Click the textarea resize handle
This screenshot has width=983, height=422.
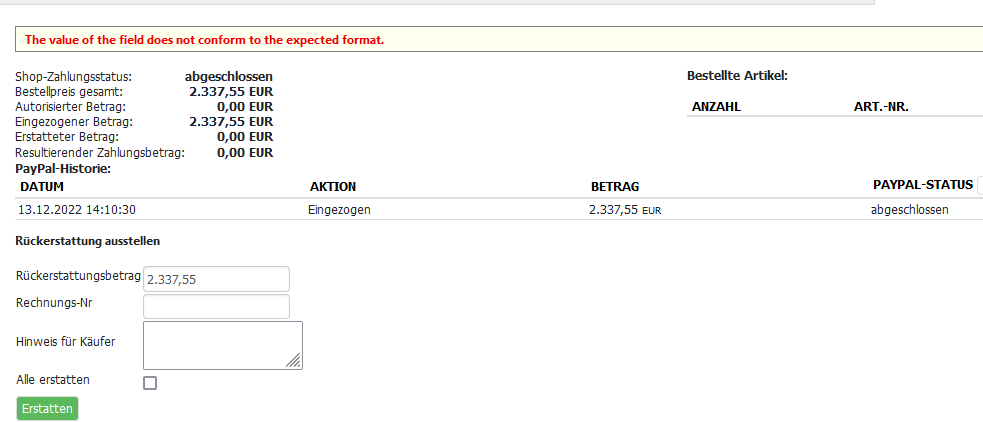295,362
